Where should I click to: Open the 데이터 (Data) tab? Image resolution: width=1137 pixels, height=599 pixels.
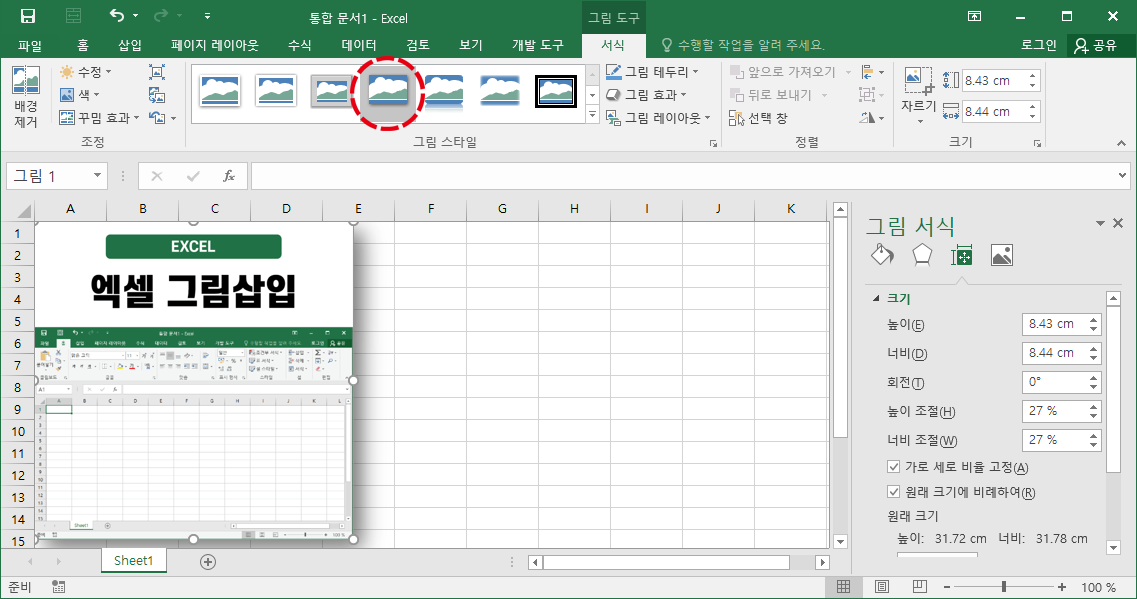pyautogui.click(x=359, y=45)
